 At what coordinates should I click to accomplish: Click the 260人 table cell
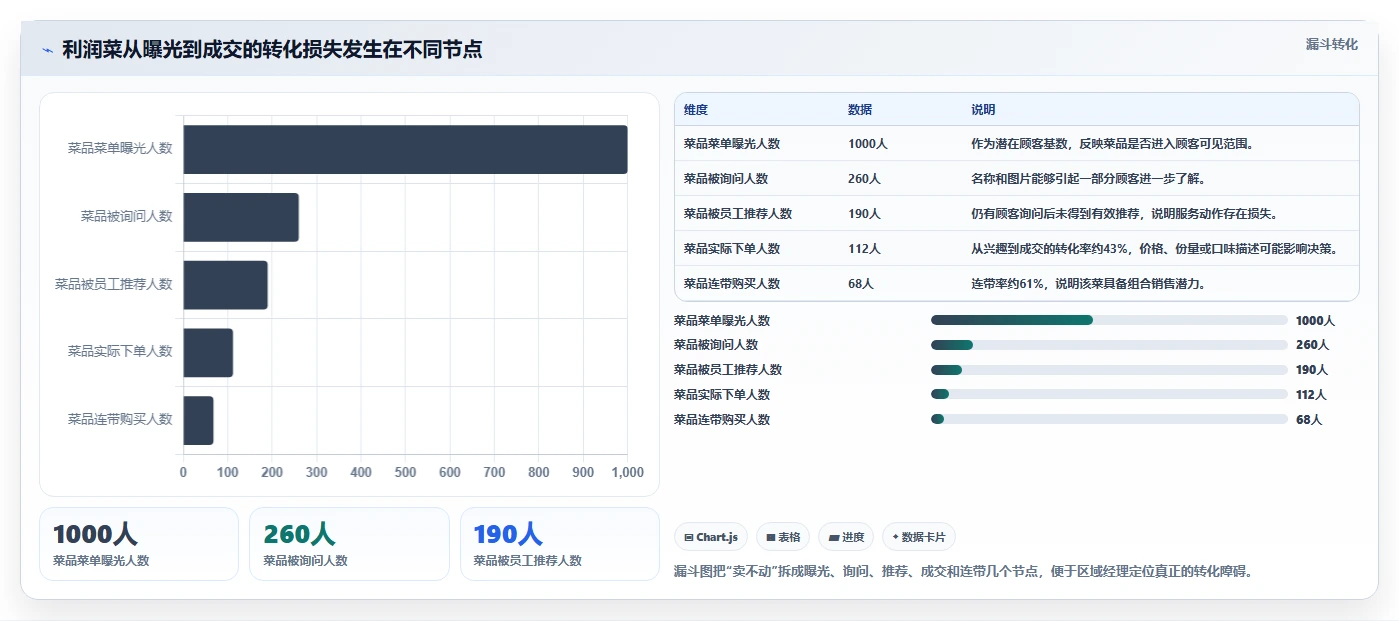click(x=864, y=178)
